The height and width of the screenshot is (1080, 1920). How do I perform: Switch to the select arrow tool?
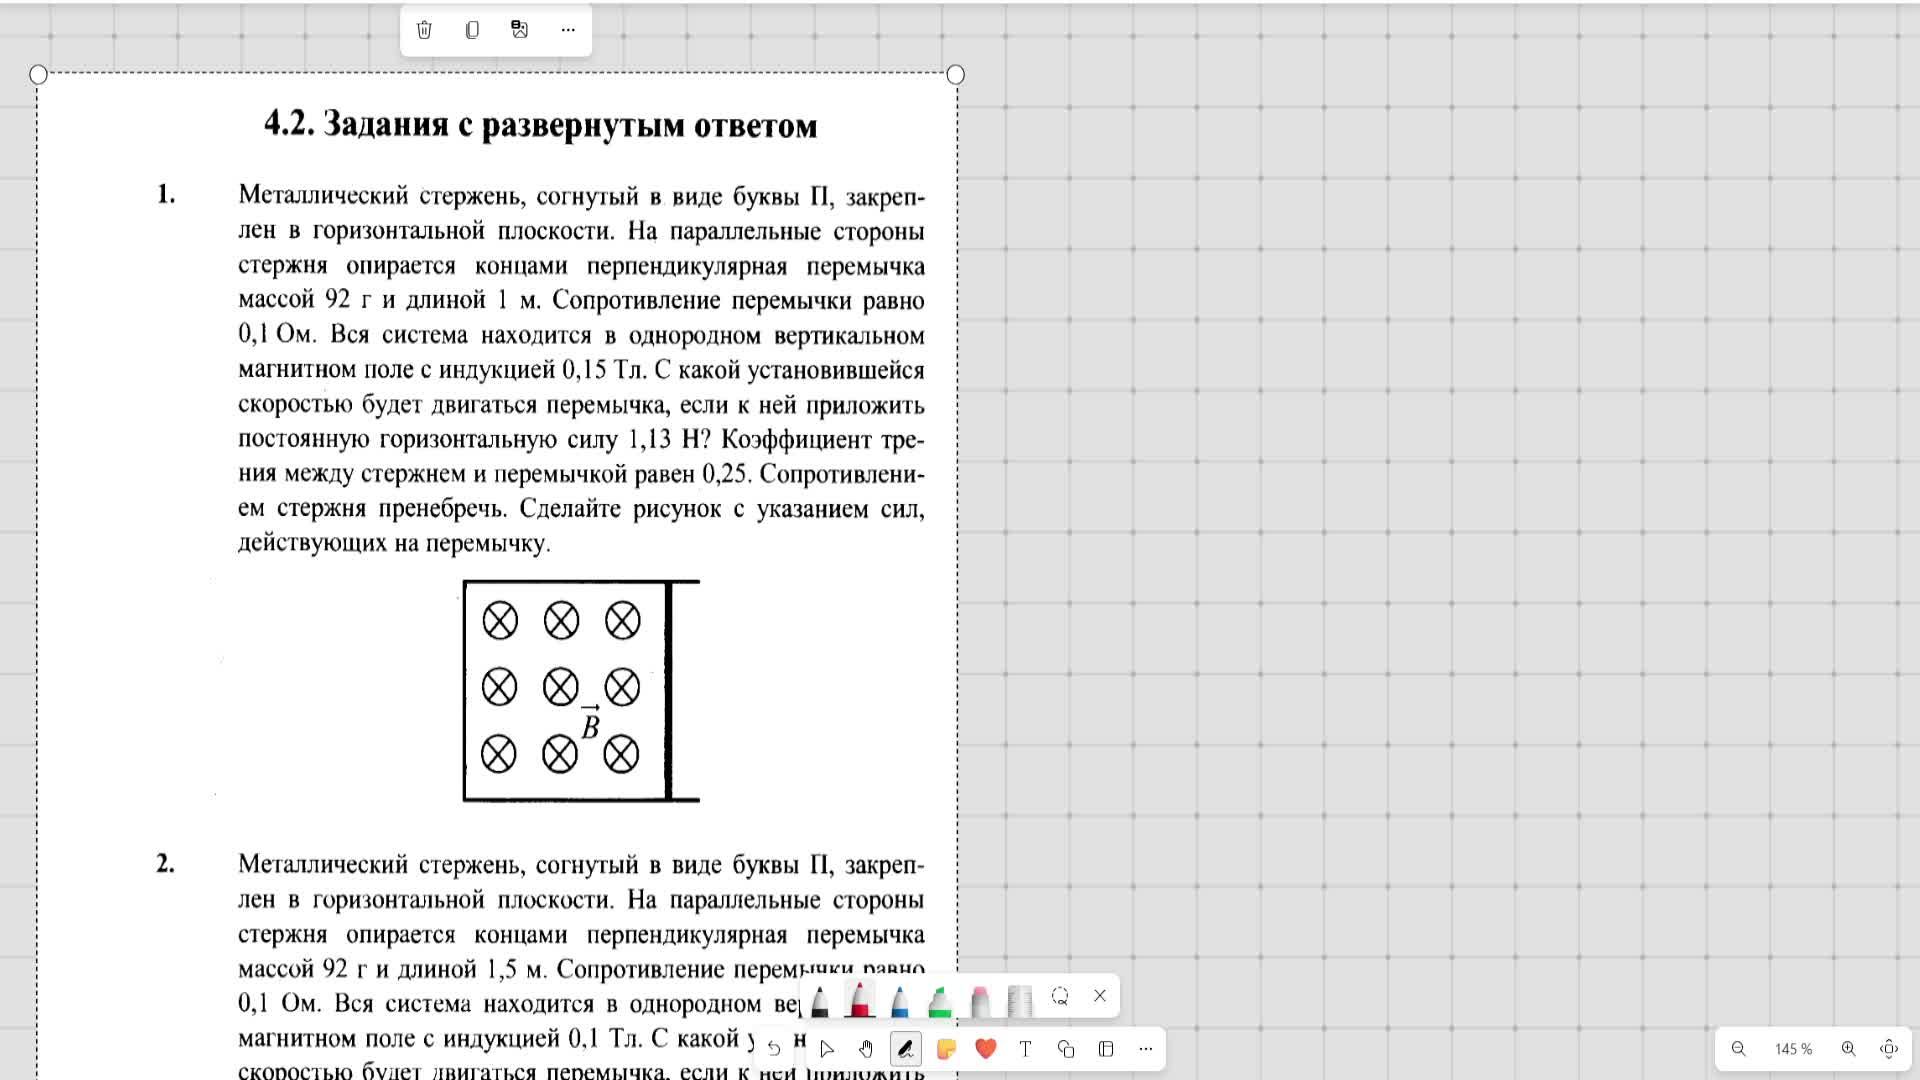[x=826, y=1049]
